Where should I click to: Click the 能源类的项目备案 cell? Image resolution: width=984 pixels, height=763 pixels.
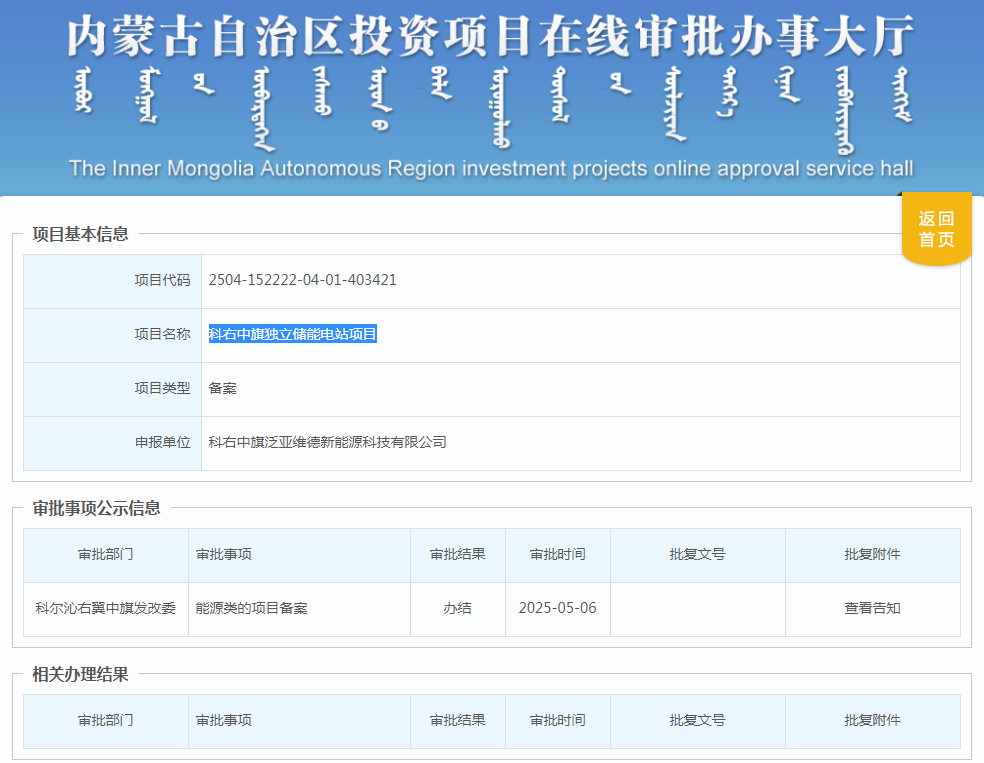click(x=251, y=608)
